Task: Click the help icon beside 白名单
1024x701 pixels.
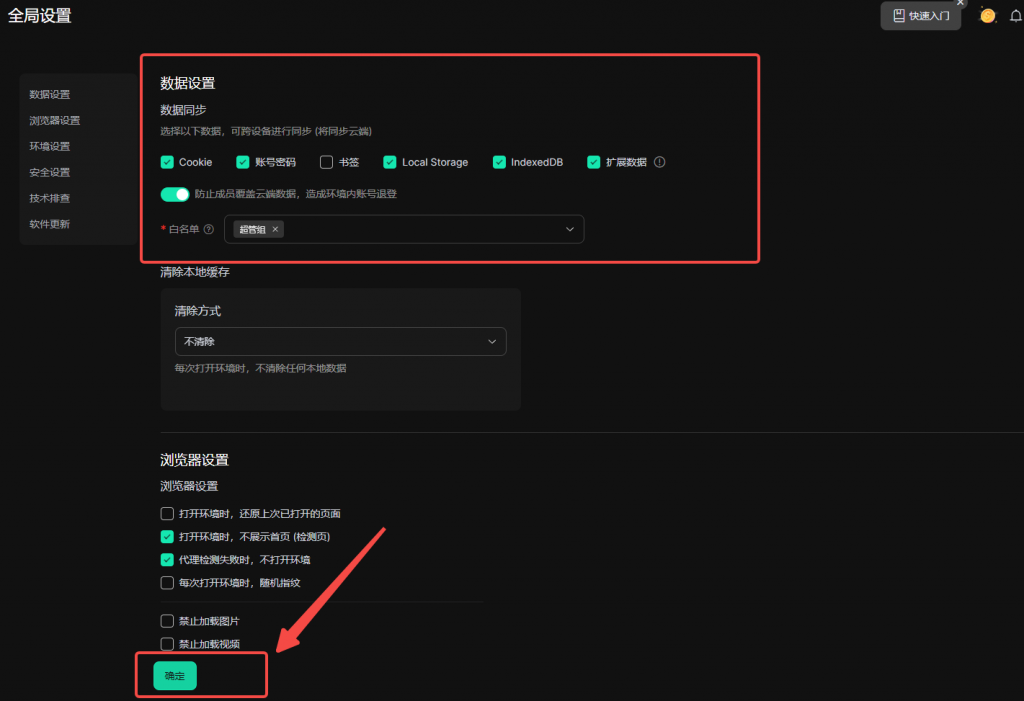Action: [x=209, y=229]
